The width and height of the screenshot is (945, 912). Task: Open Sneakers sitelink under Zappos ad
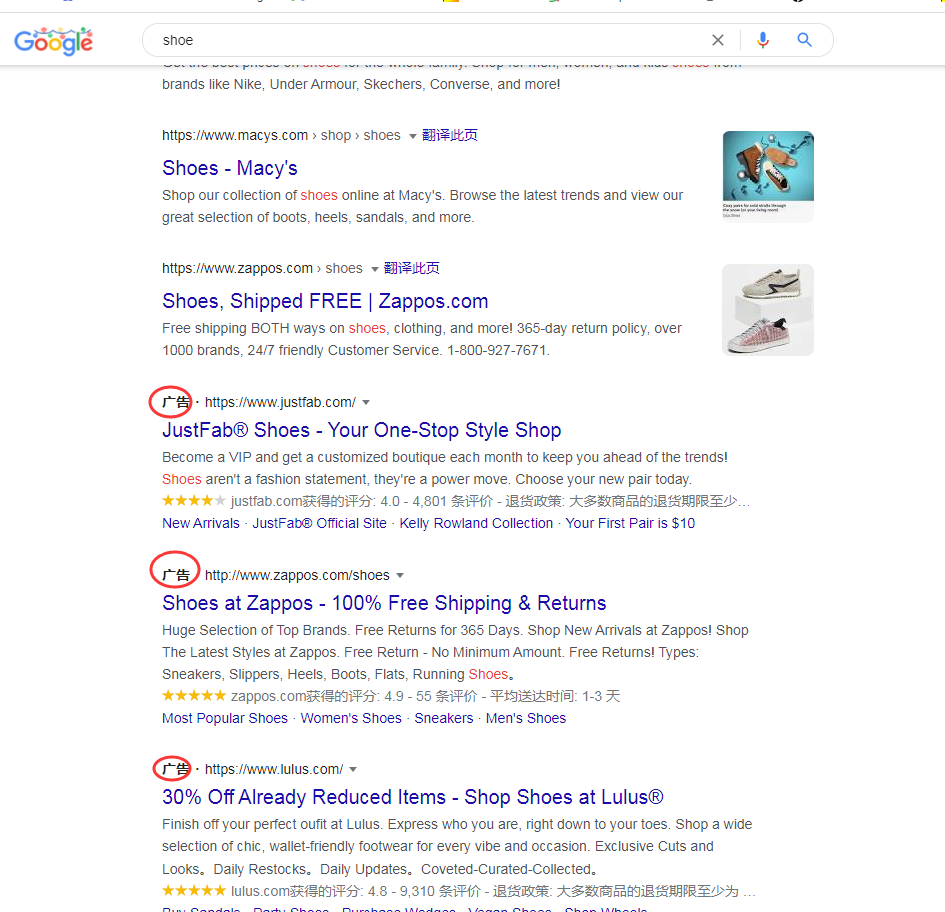[444, 719]
